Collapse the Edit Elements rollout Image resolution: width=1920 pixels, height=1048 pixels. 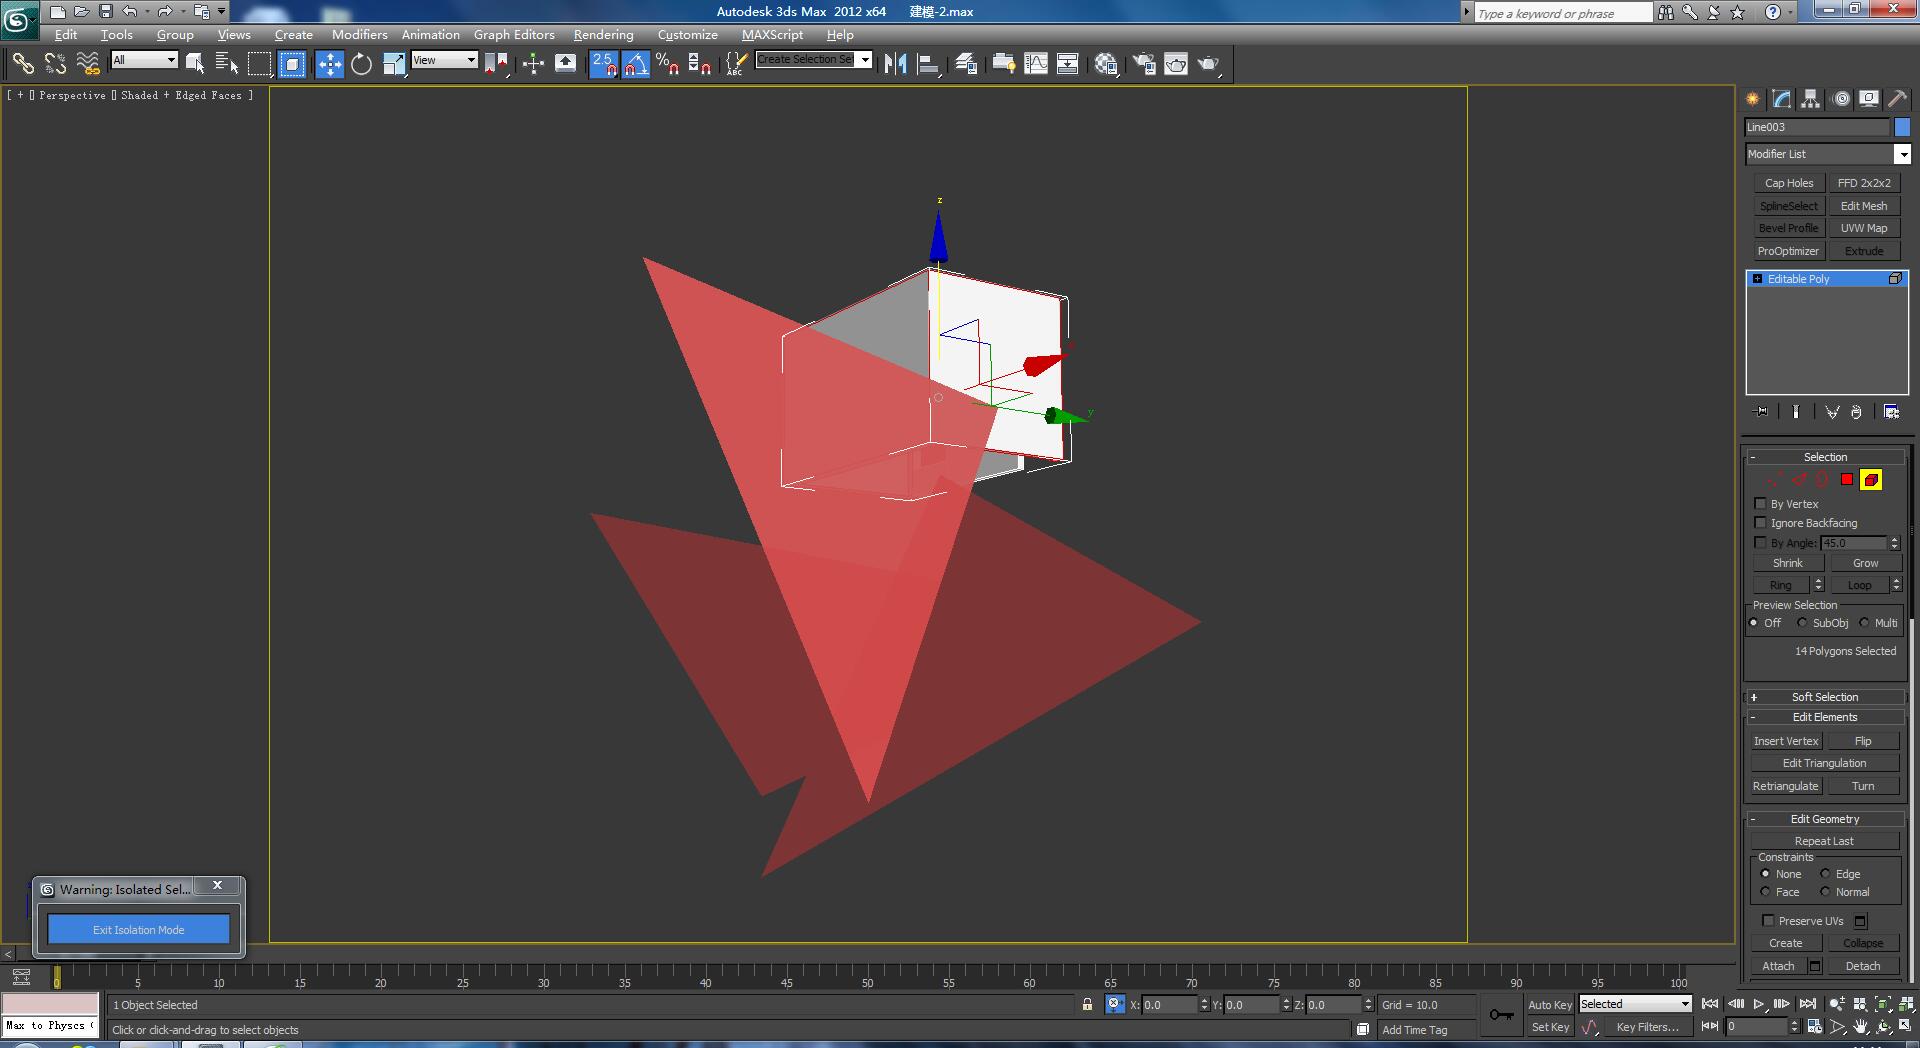click(x=1825, y=717)
